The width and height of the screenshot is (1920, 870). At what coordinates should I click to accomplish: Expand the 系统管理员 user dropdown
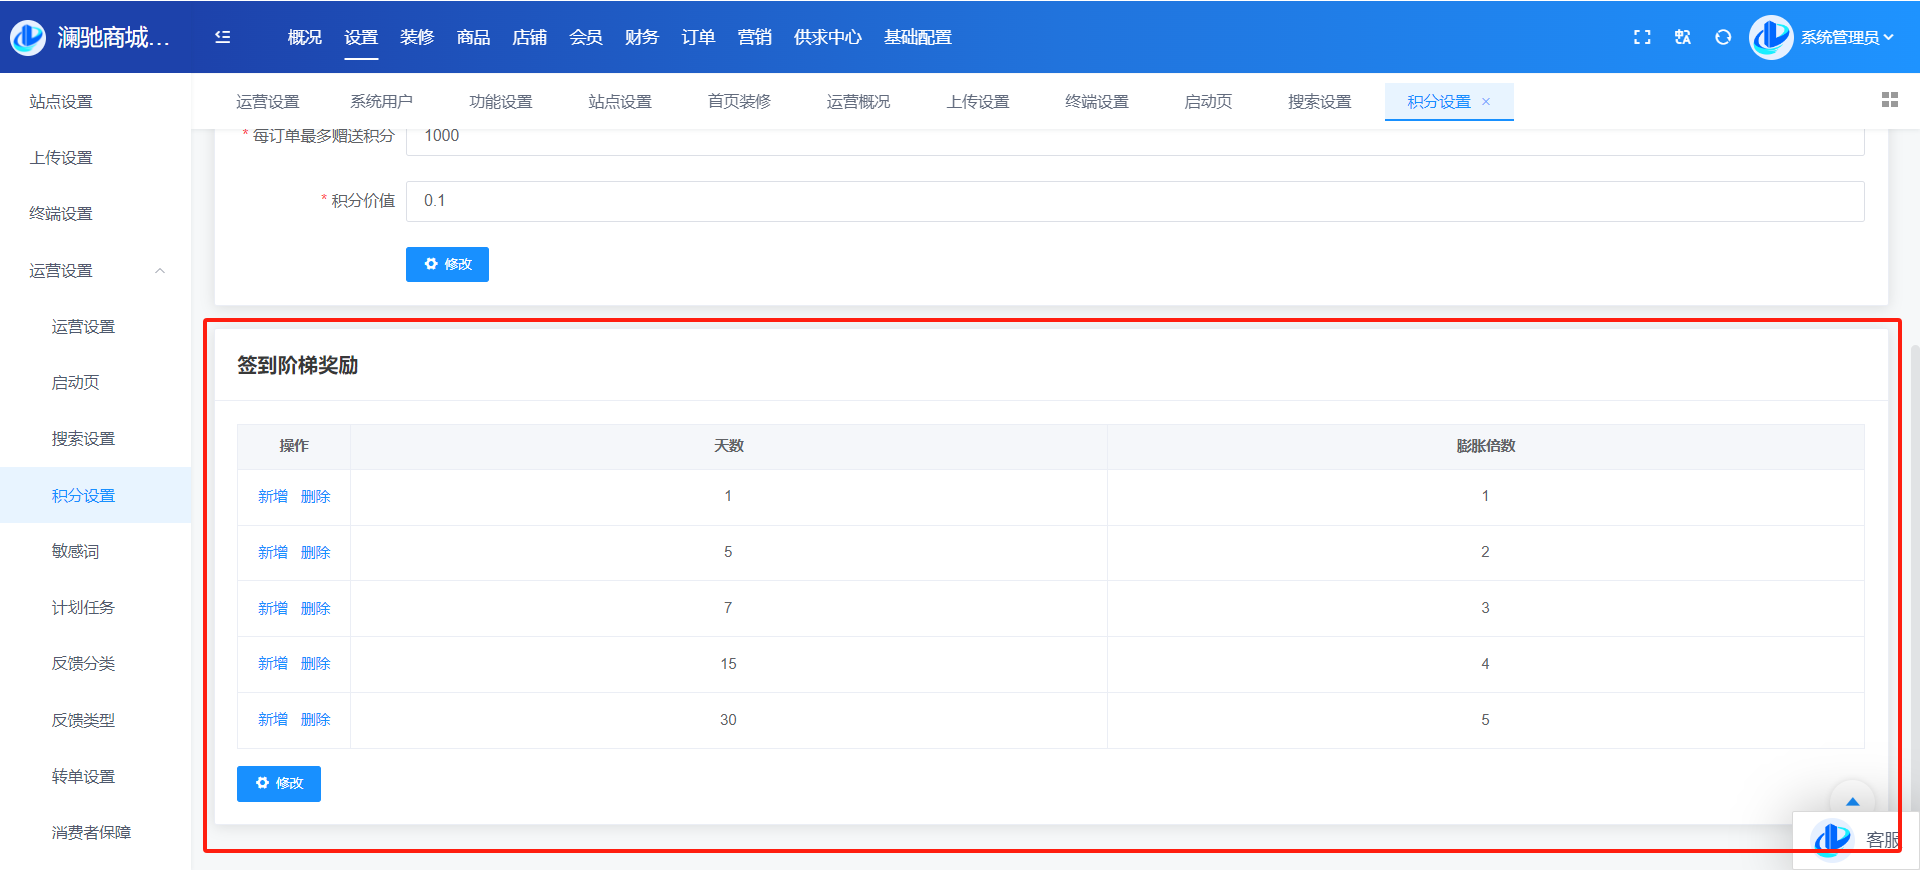(1846, 37)
